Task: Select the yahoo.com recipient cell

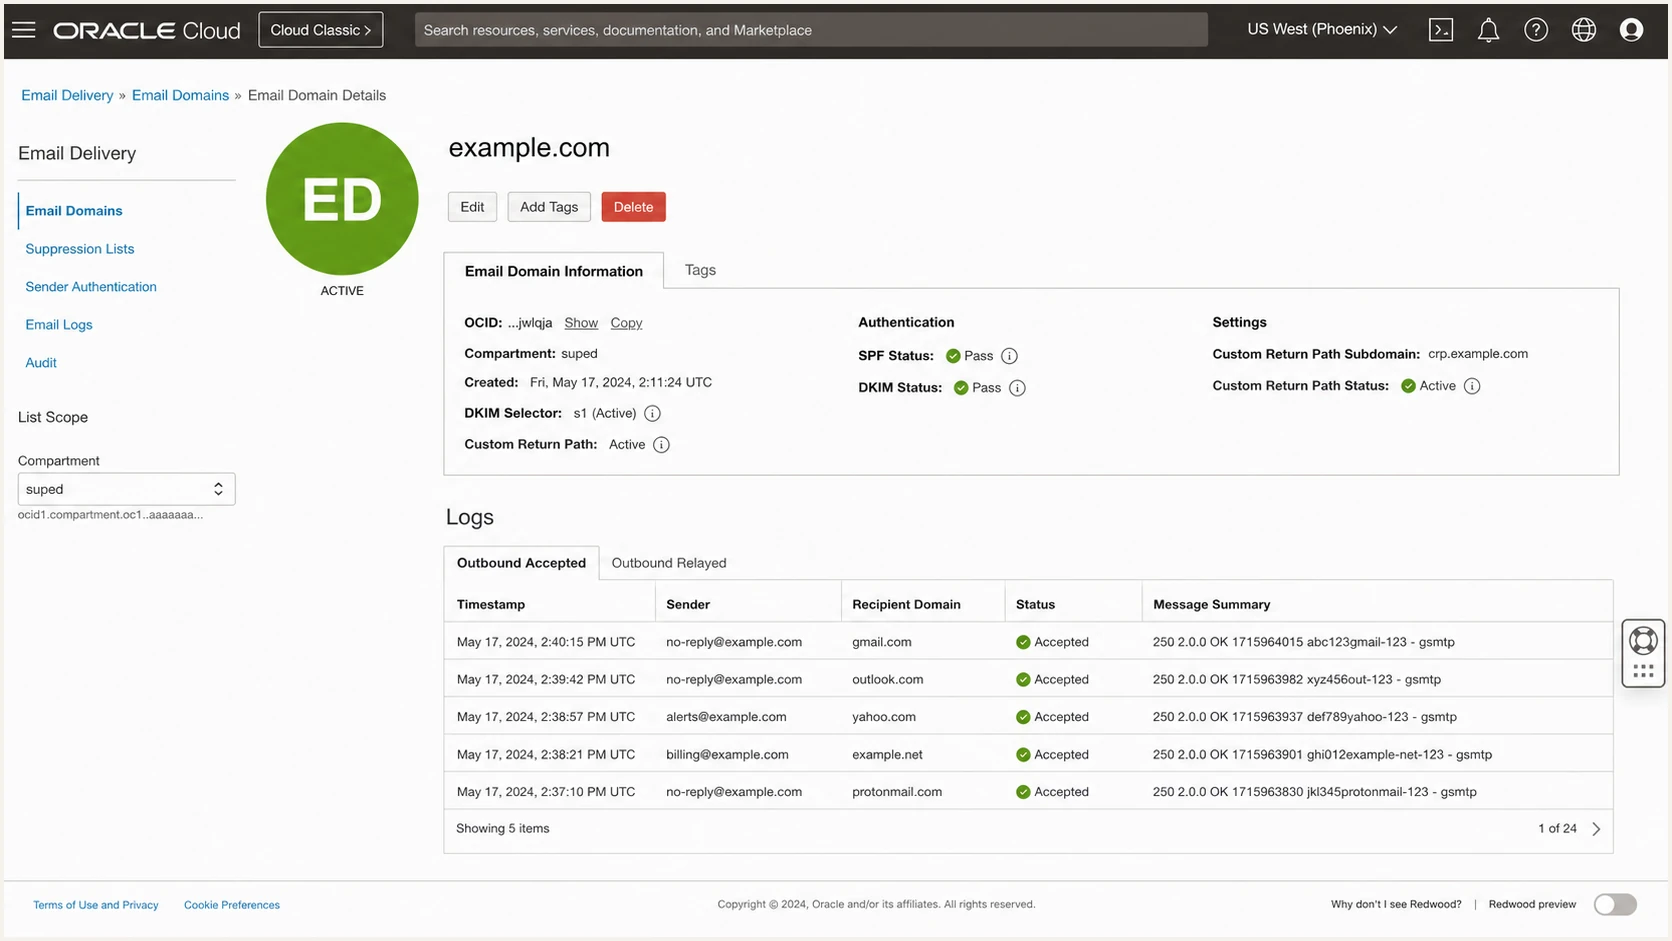Action: click(x=884, y=717)
